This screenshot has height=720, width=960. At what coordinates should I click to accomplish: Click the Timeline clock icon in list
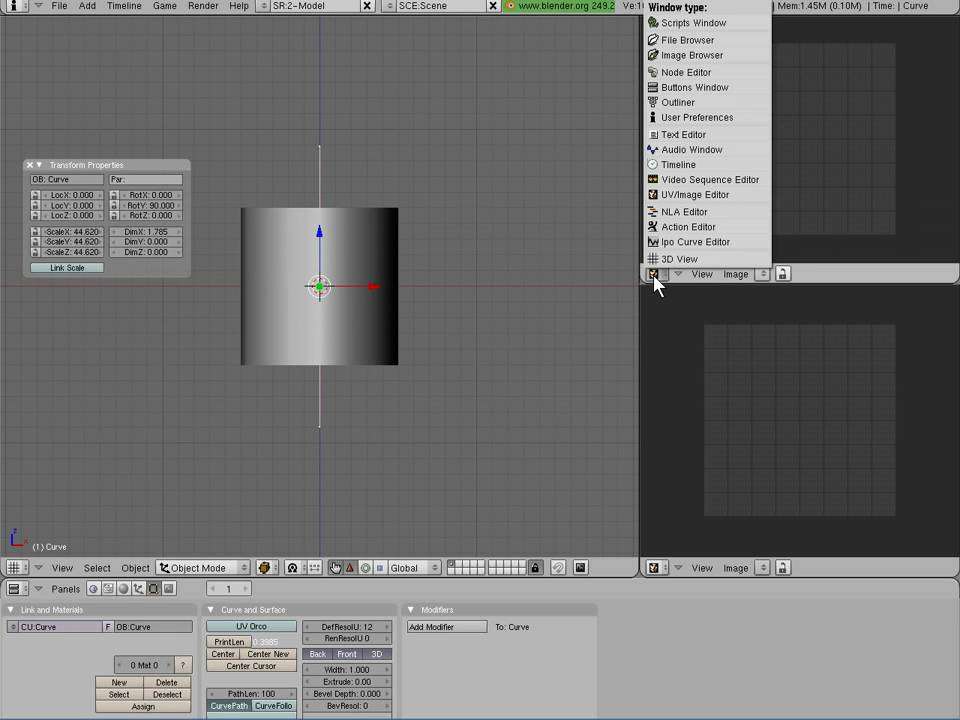(653, 165)
